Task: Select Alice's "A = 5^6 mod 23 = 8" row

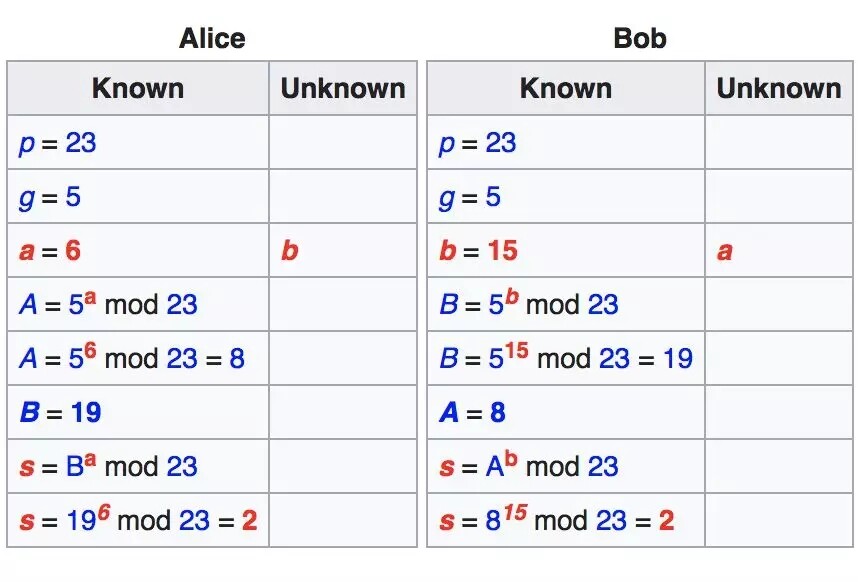Action: point(132,358)
